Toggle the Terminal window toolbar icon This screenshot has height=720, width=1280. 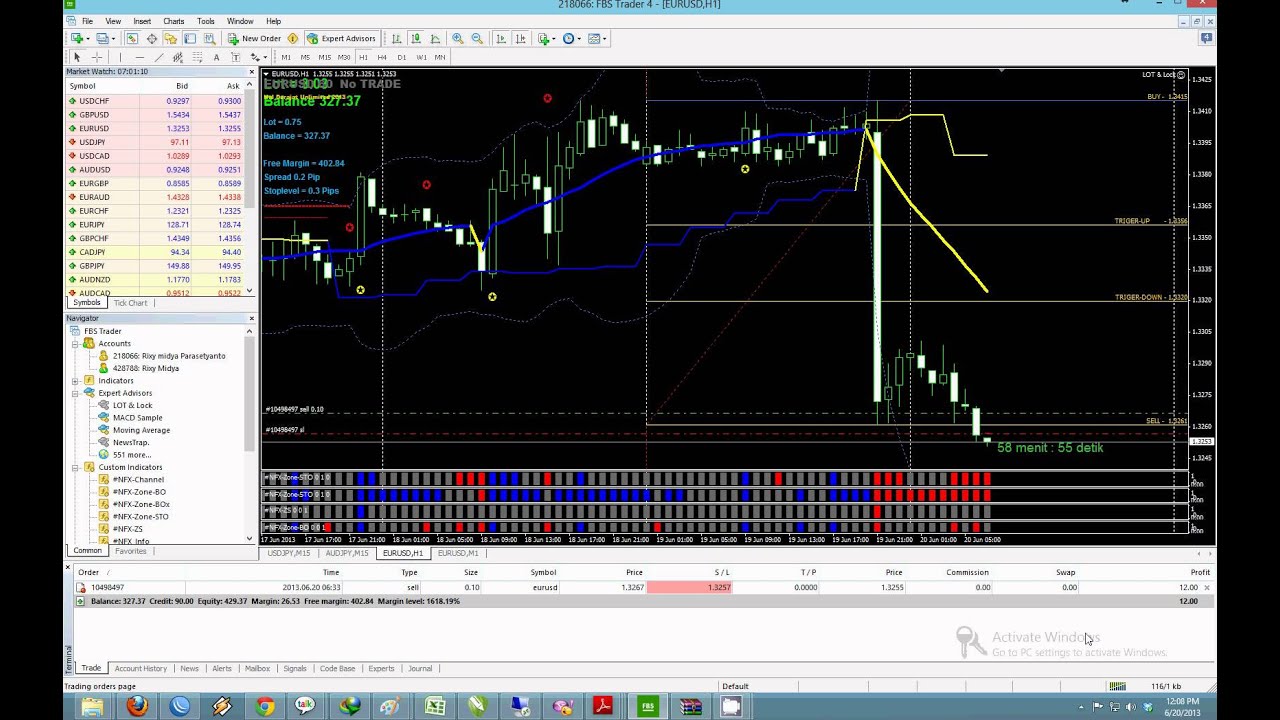click(190, 38)
